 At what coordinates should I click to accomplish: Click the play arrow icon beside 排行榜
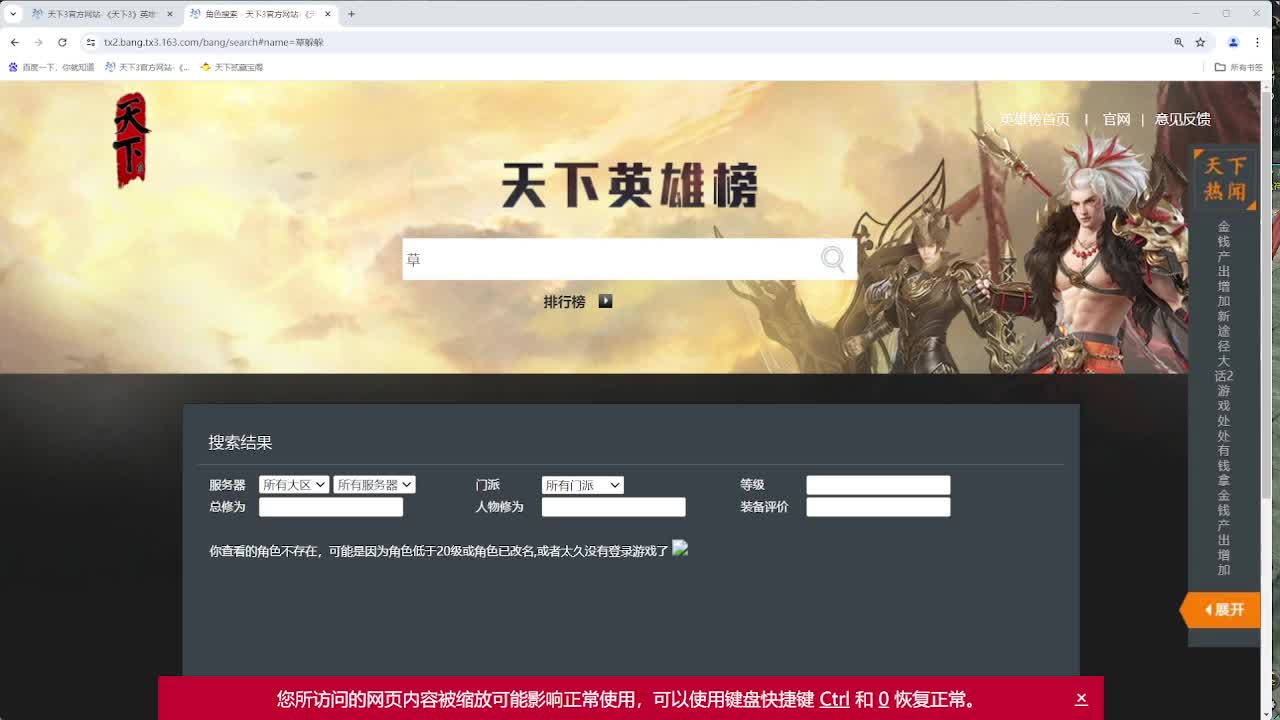coord(605,301)
